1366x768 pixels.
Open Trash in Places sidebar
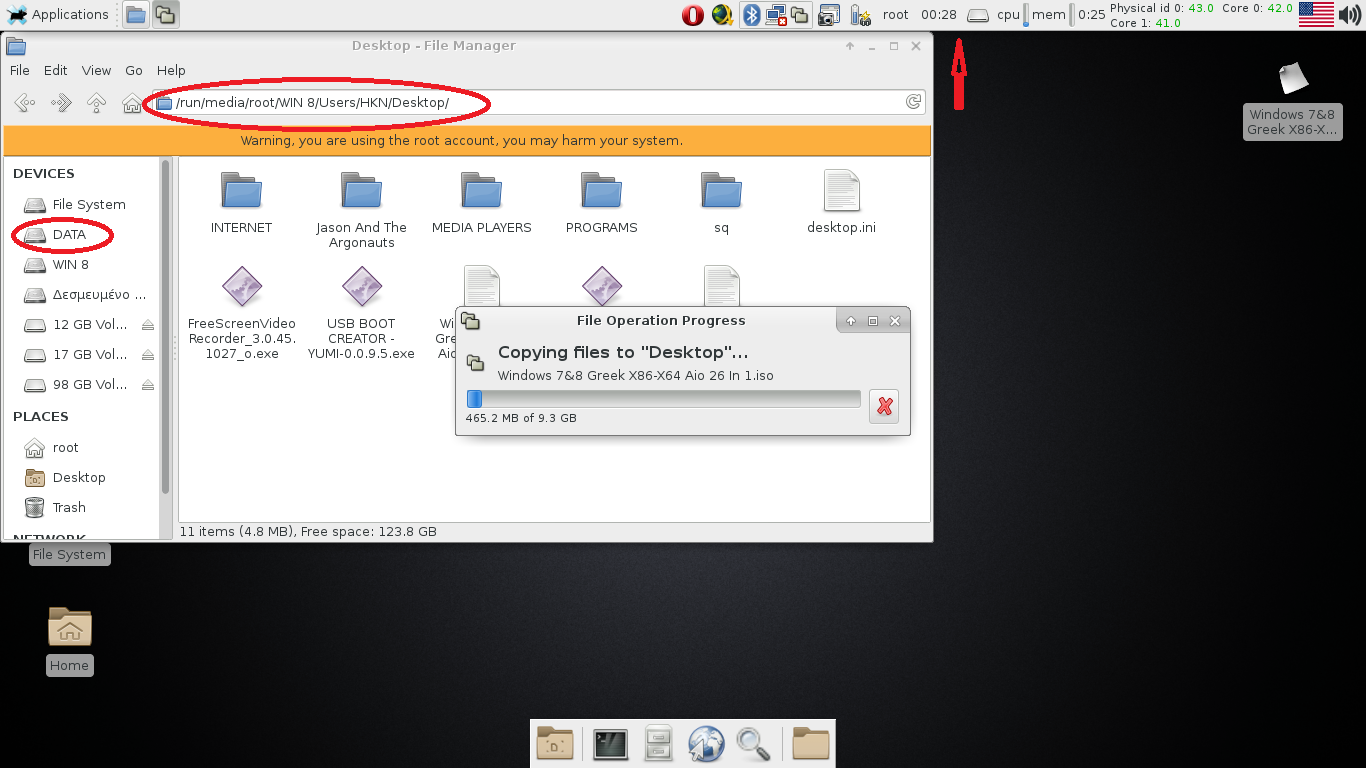(69, 508)
